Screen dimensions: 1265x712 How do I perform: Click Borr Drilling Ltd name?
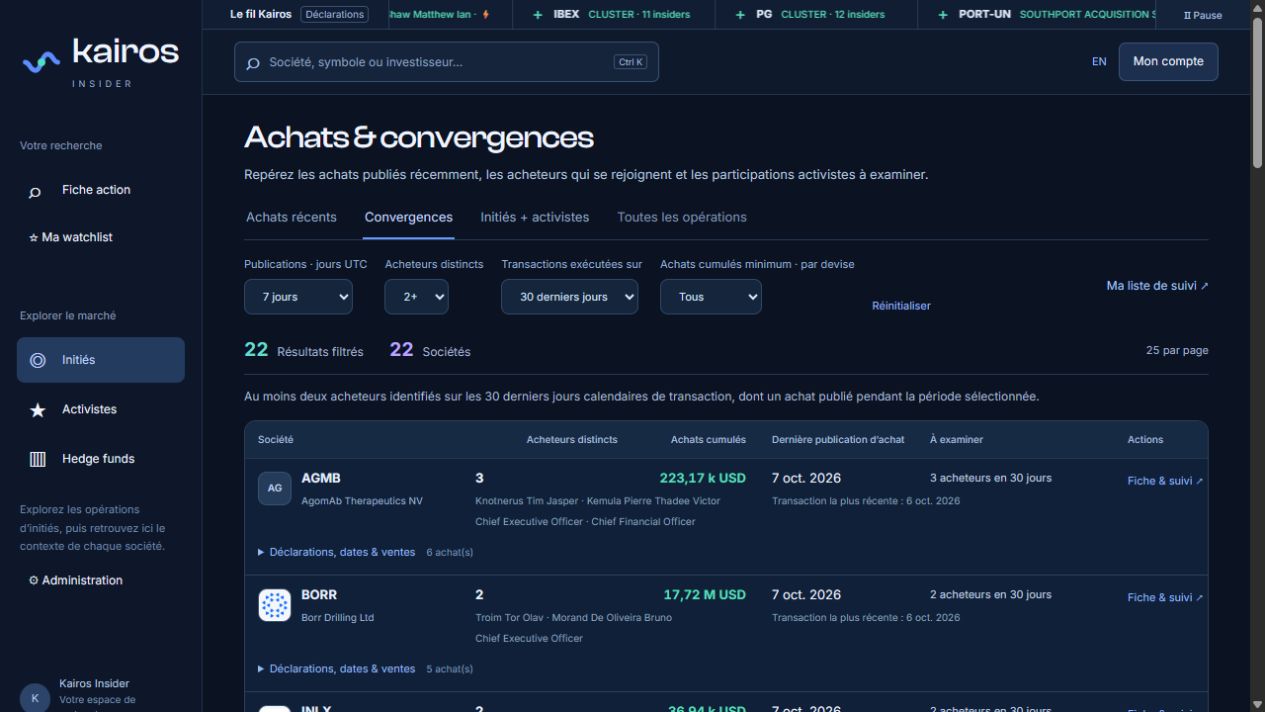click(x=337, y=618)
